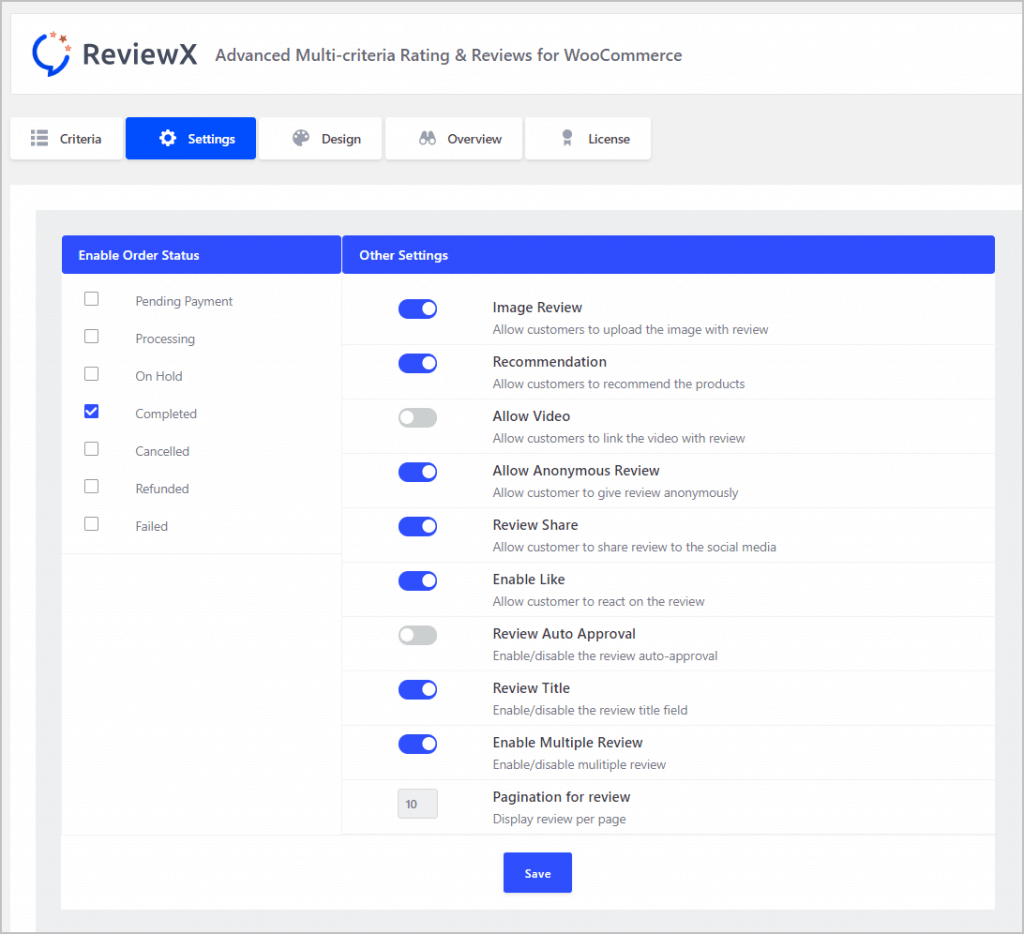Switch to the Design tab

[x=321, y=138]
